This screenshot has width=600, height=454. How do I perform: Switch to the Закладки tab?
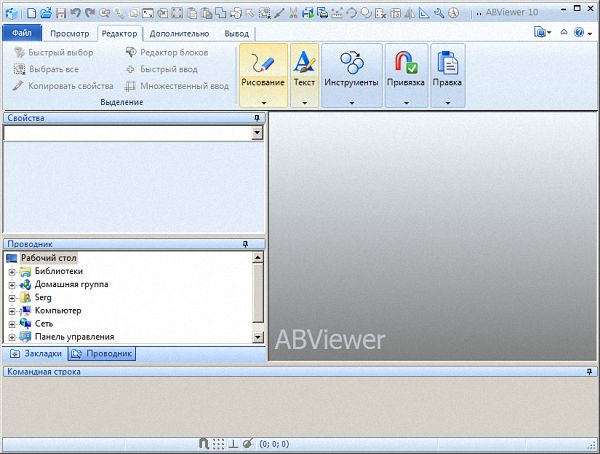pos(36,354)
